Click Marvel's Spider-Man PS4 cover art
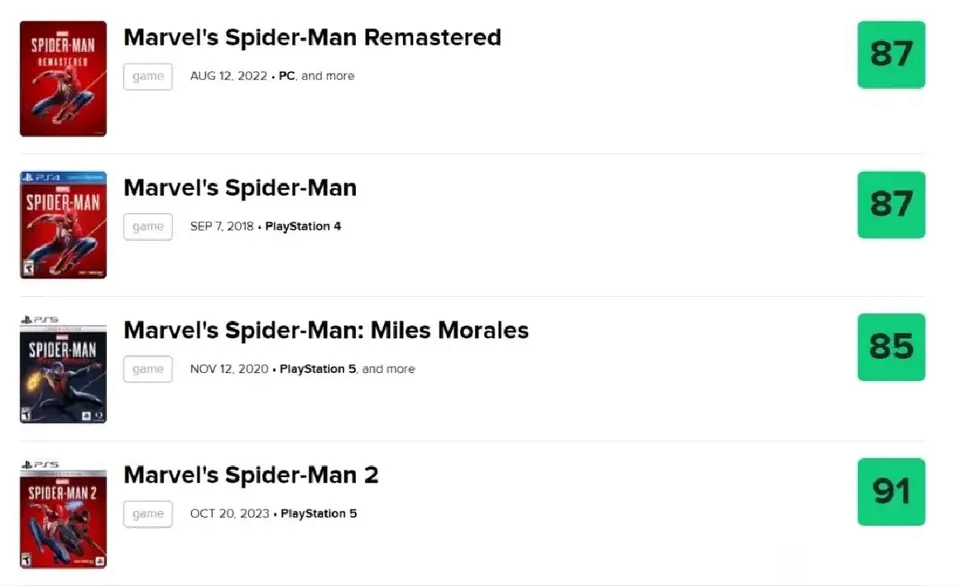 63,225
